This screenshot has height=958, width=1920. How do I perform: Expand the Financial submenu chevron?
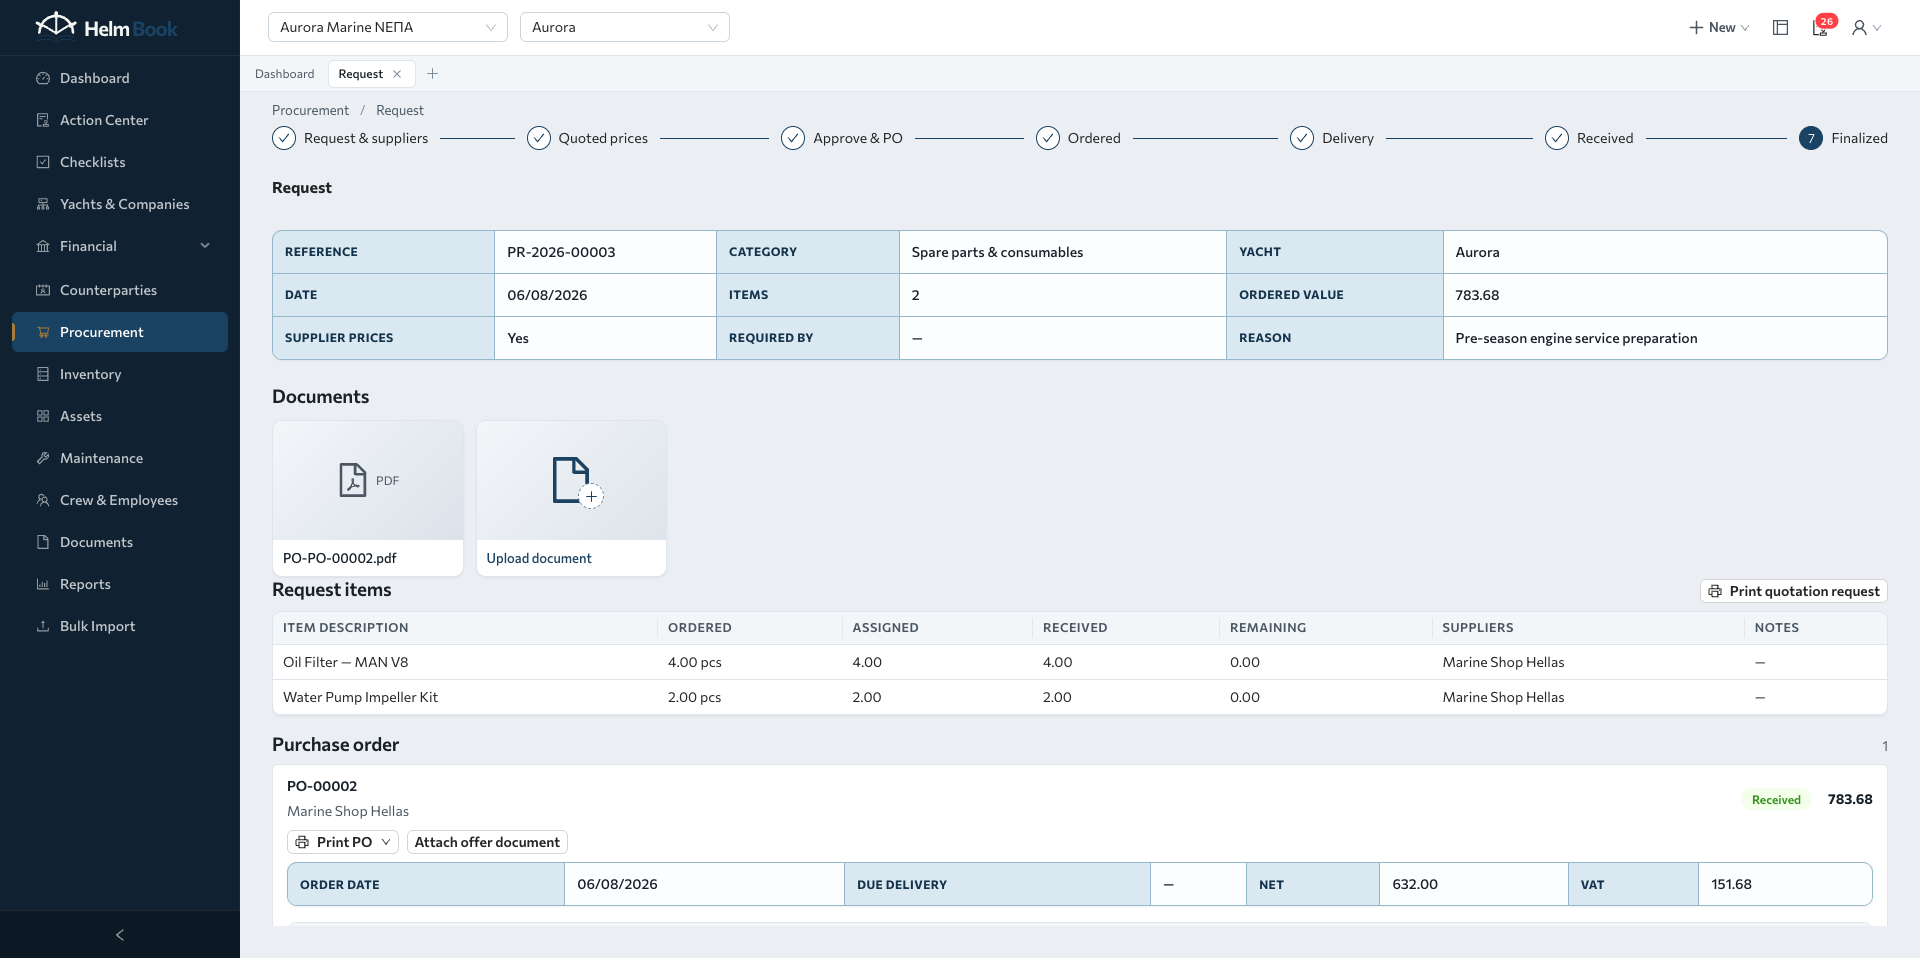[x=205, y=246]
